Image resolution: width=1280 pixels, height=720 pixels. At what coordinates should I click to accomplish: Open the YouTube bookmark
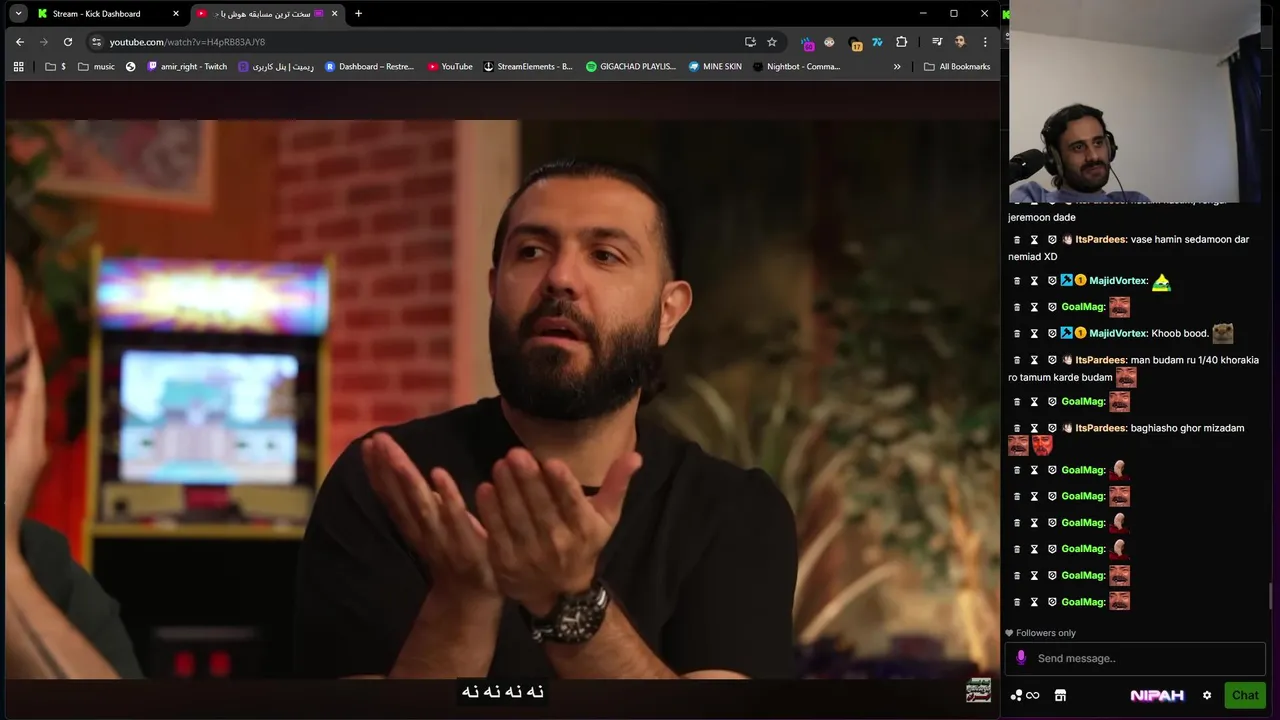(450, 66)
